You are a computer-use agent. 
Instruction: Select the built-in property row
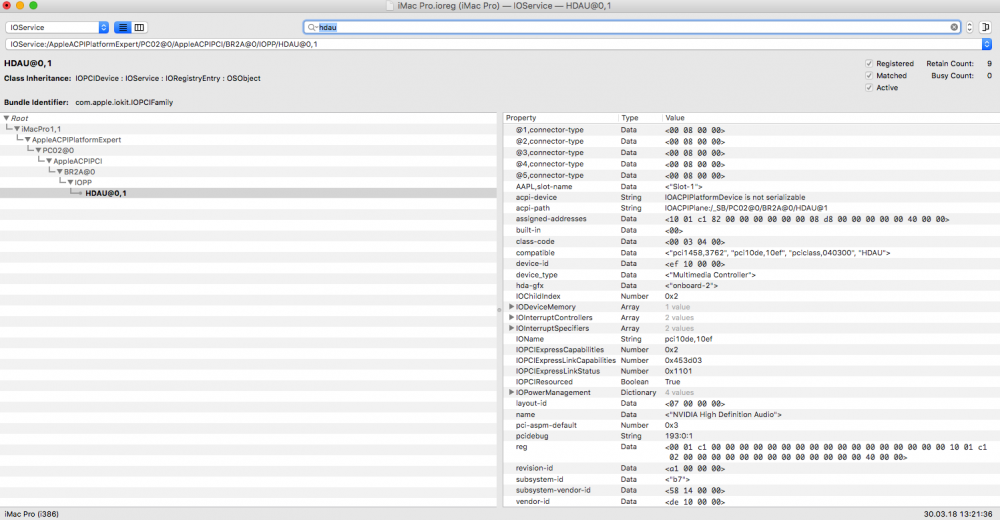751,230
